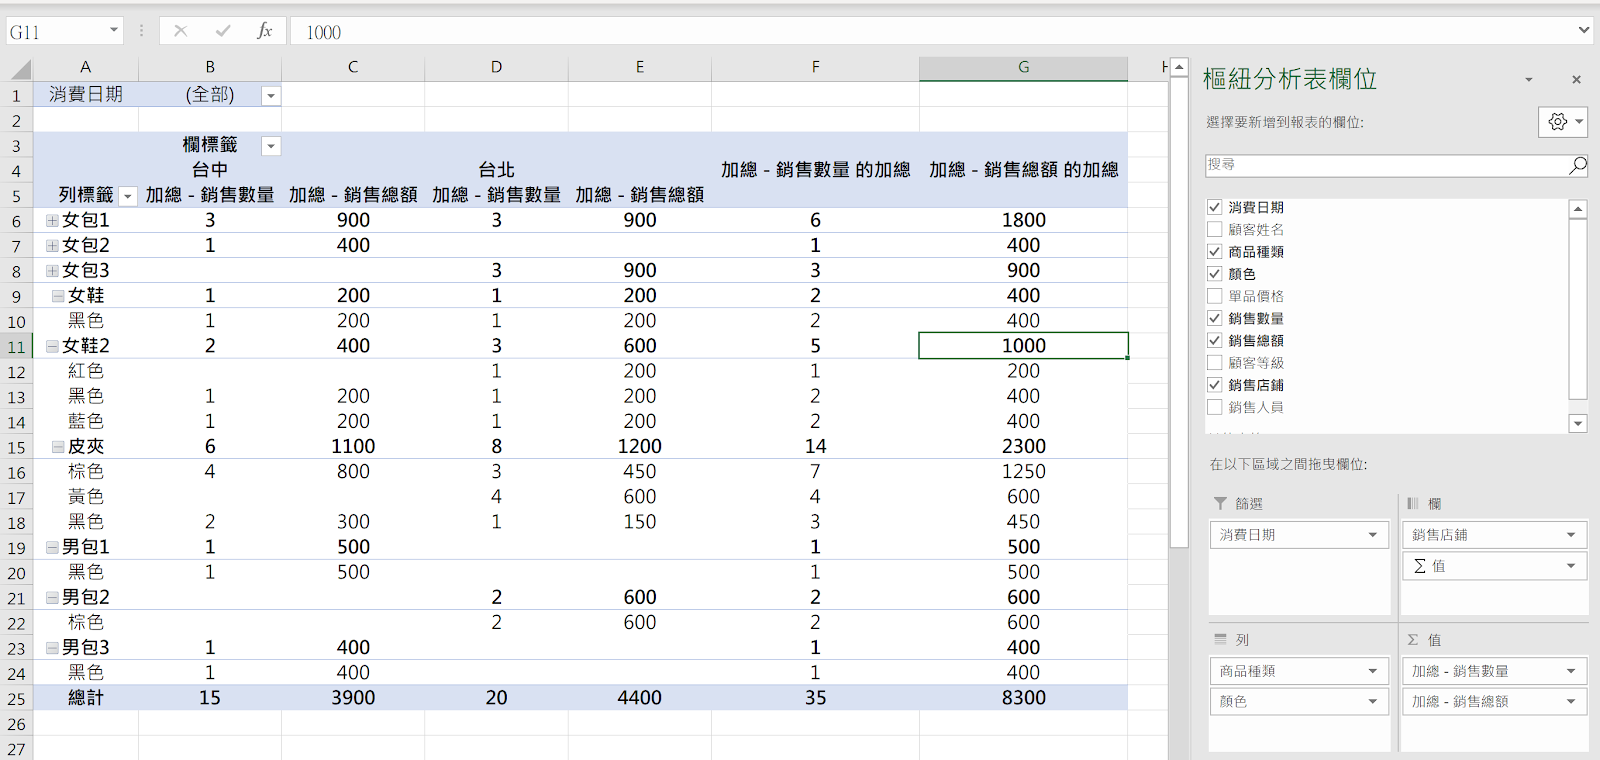Click the Insert Function fx icon

point(265,31)
